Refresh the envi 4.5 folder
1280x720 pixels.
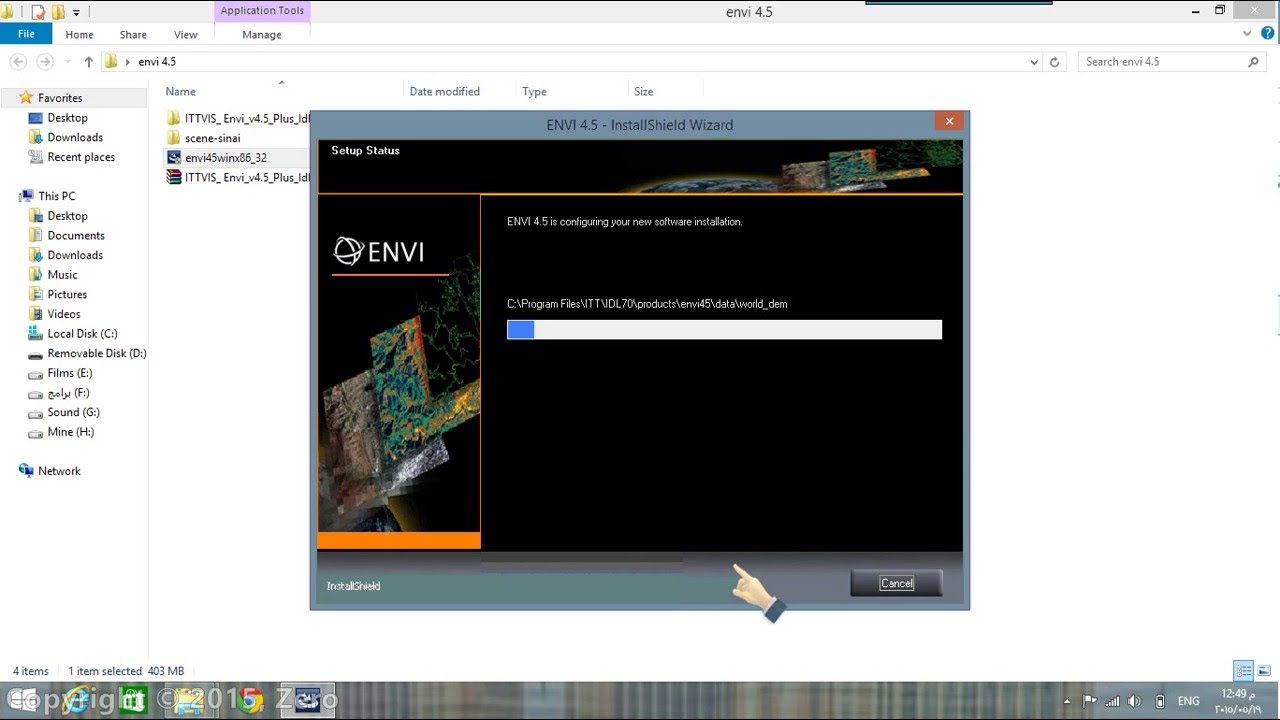[1054, 62]
